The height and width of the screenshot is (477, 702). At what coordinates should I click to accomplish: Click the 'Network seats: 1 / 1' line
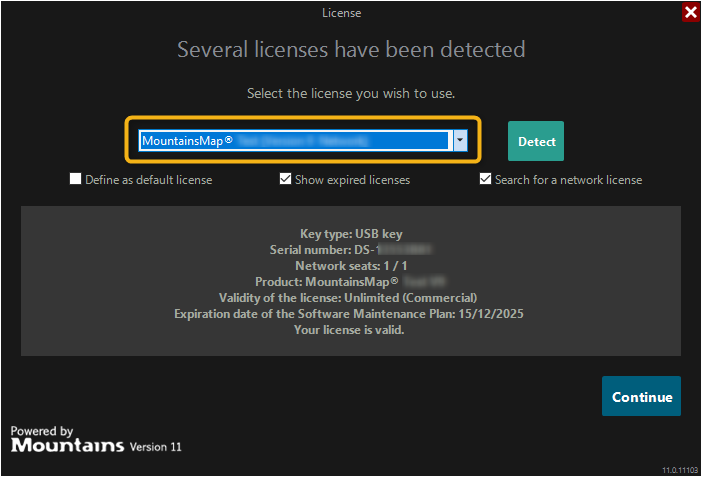pos(351,266)
